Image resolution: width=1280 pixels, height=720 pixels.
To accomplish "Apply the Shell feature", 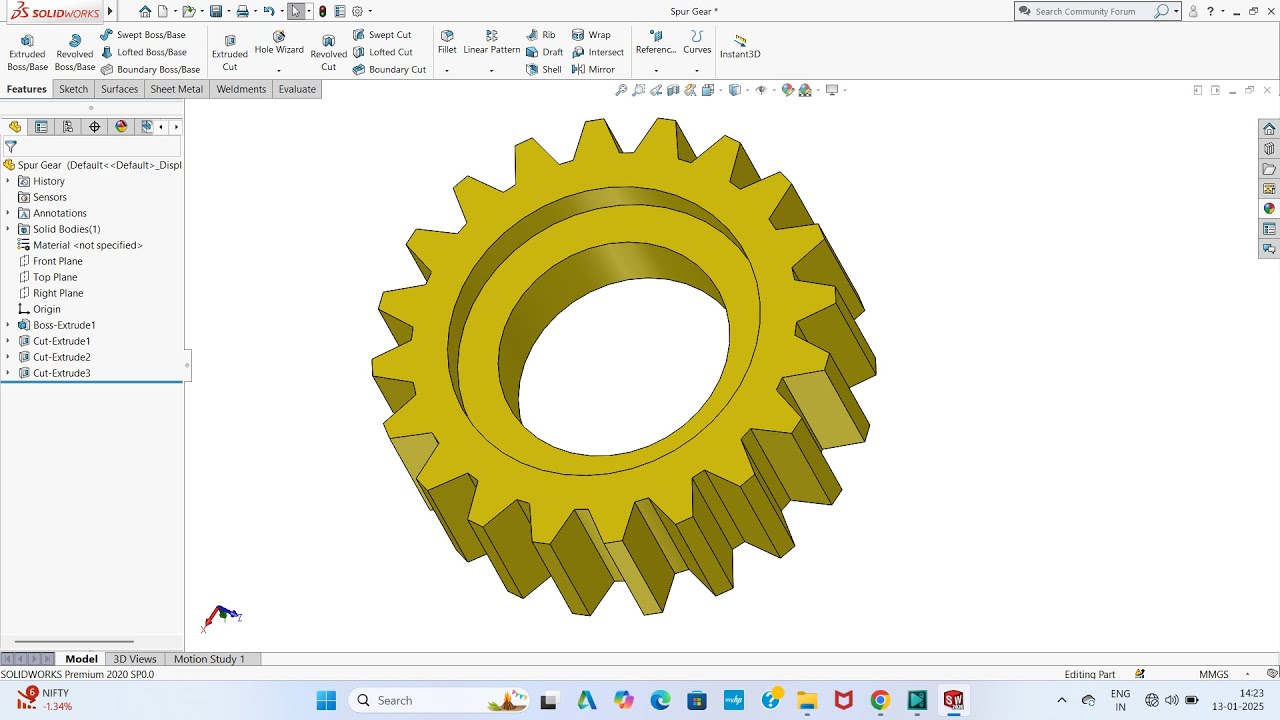I will (x=544, y=70).
